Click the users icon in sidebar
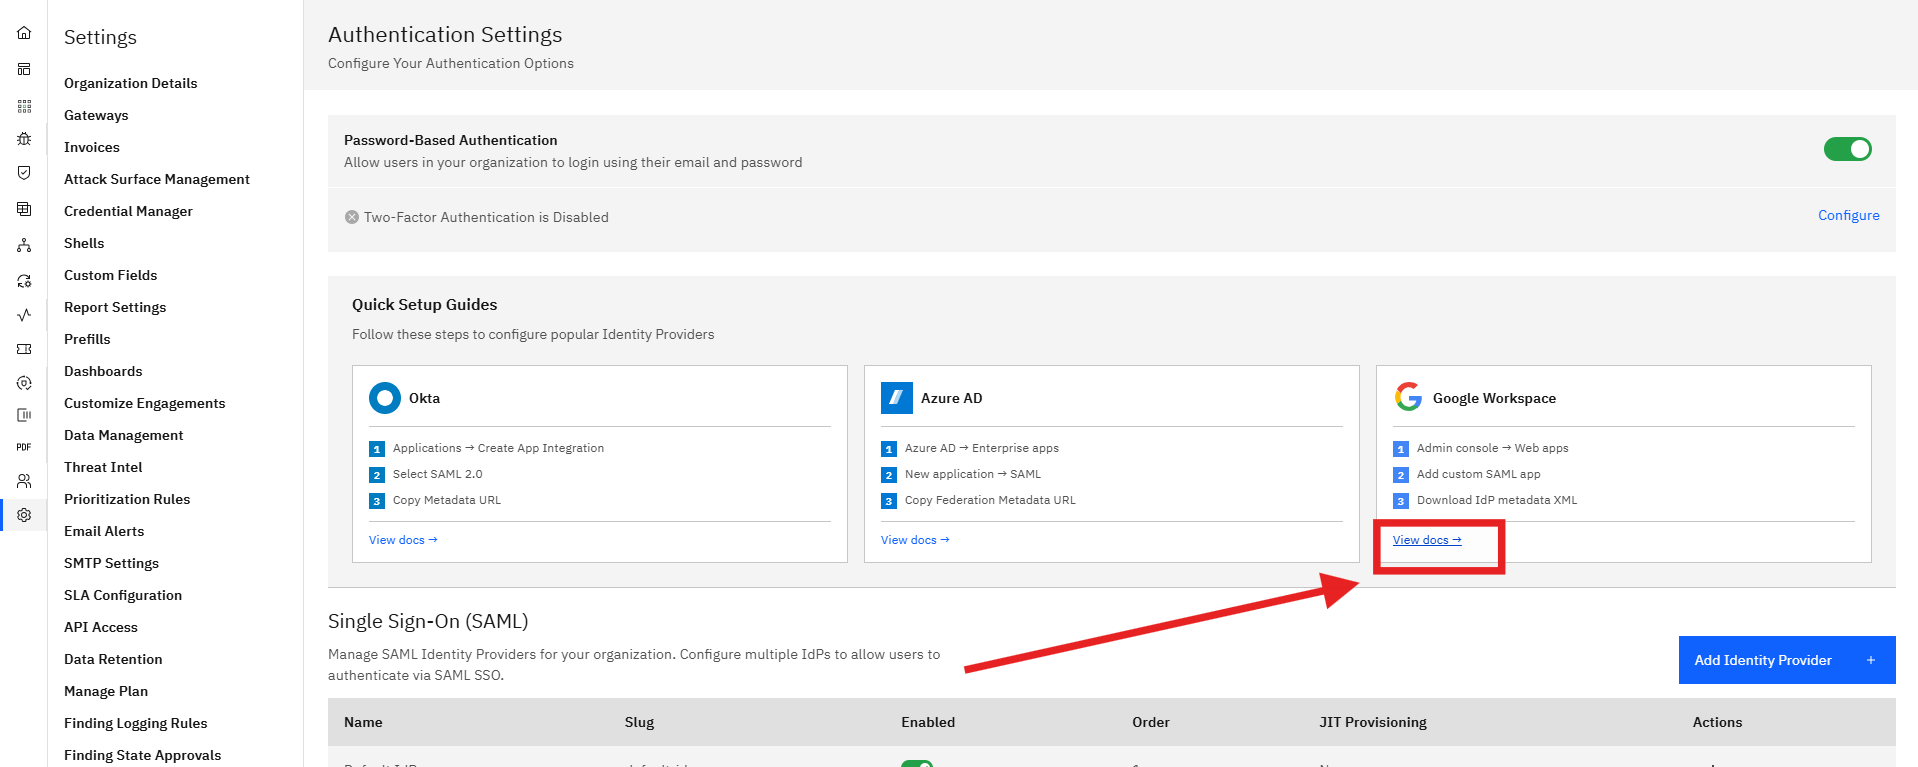This screenshot has height=767, width=1918. tap(24, 481)
